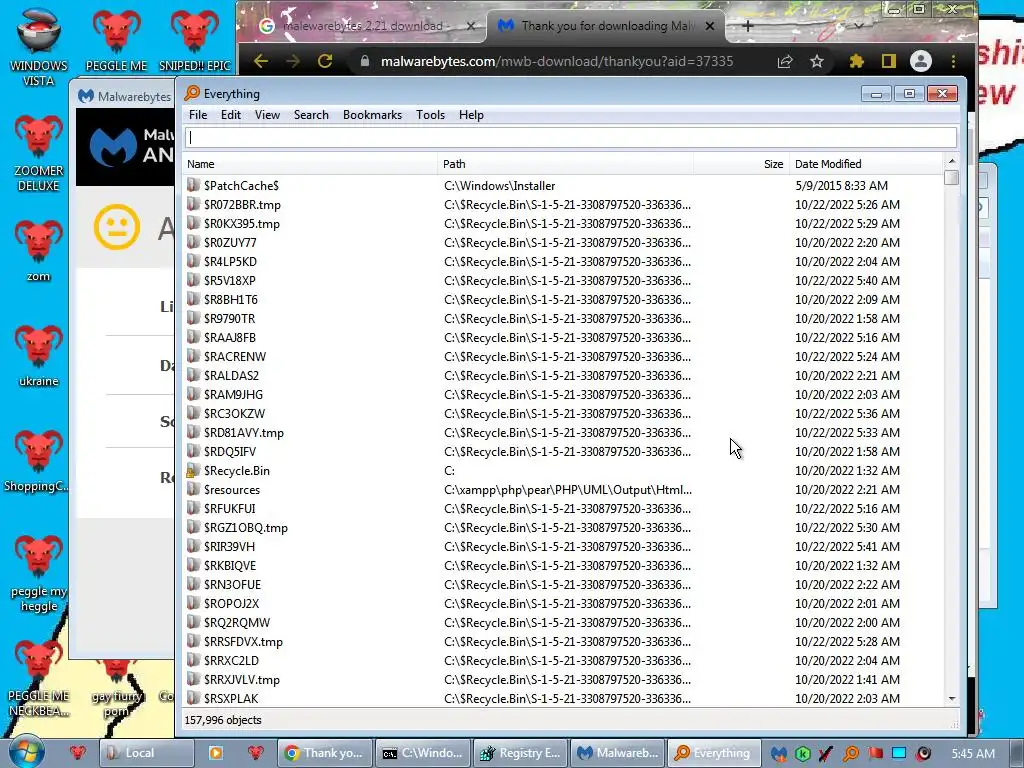Screen dimensions: 1024x768
Task: Select the $PatchCache$ folder row
Action: [563, 185]
